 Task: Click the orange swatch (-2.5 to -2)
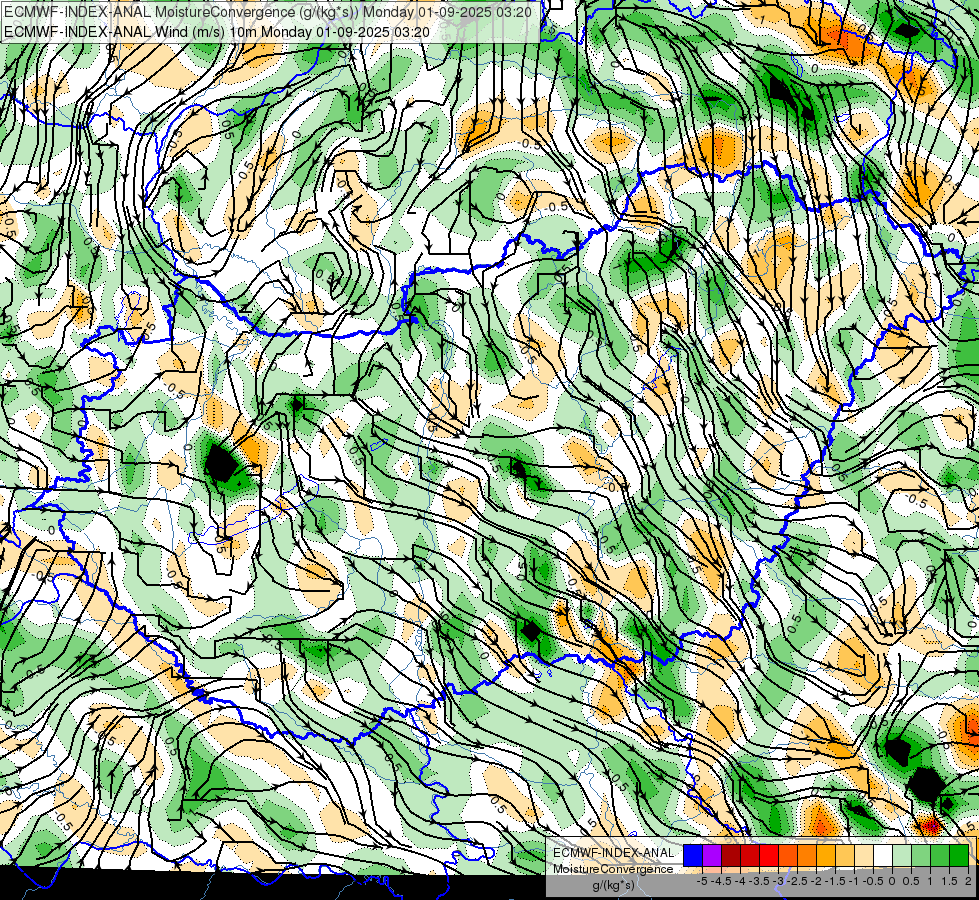pyautogui.click(x=807, y=855)
